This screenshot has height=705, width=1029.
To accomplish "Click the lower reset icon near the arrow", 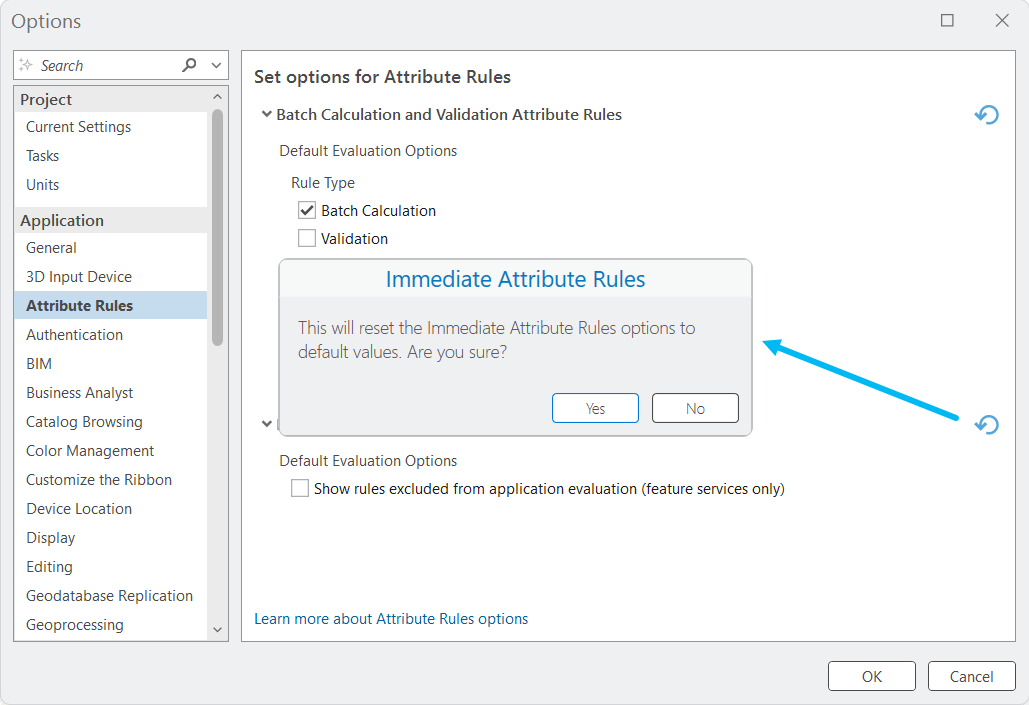I will click(986, 424).
